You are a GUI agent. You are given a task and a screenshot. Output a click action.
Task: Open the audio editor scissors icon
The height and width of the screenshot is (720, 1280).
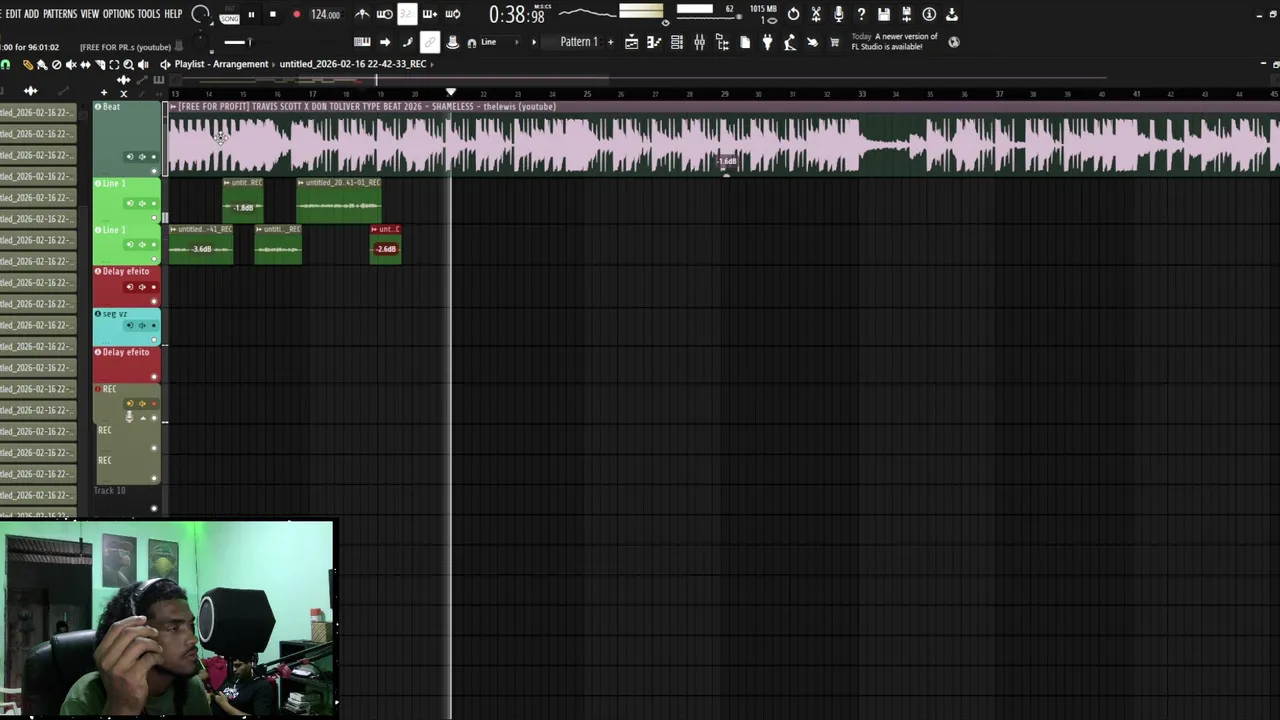pyautogui.click(x=815, y=14)
